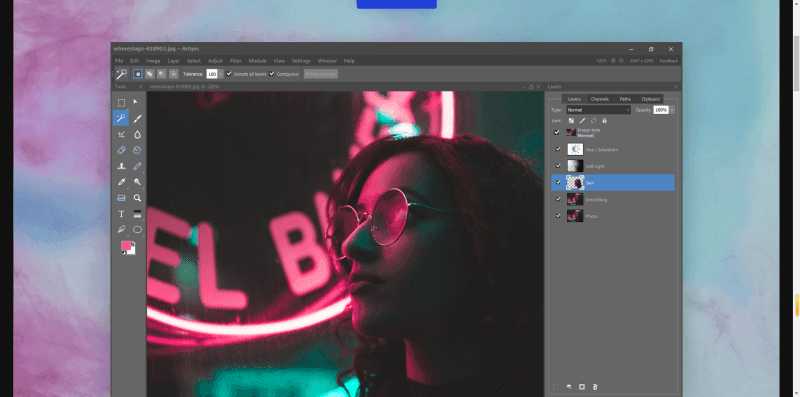Click the pink foreground color swatch
Viewport: 800px width, 397px height.
[x=126, y=245]
